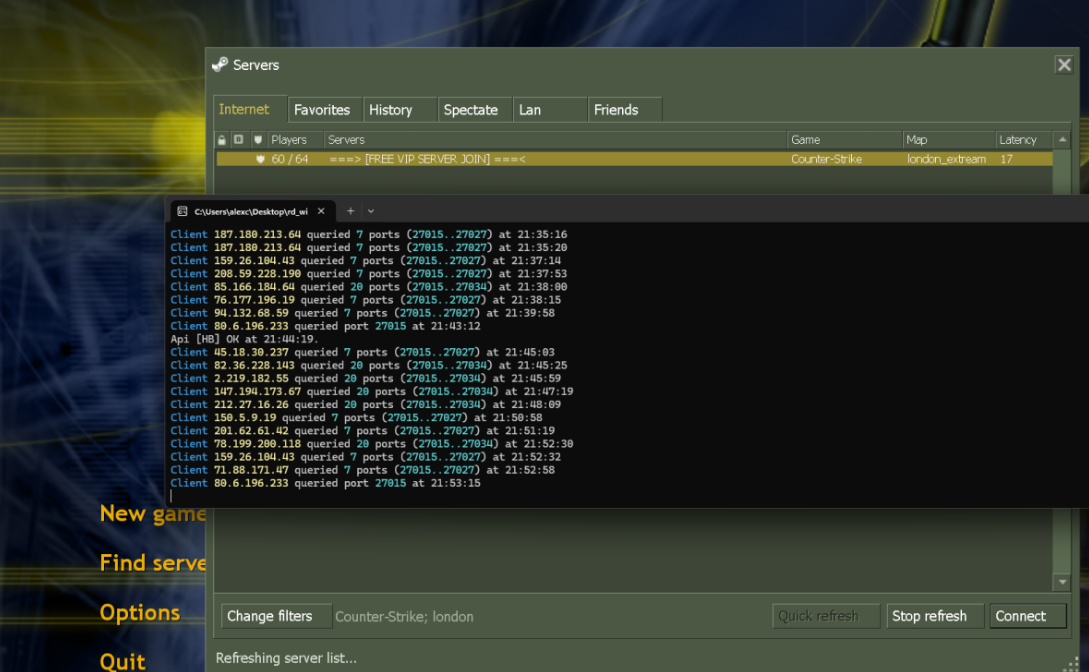Sort by secure shield column icon
This screenshot has width=1089, height=672.
(258, 140)
